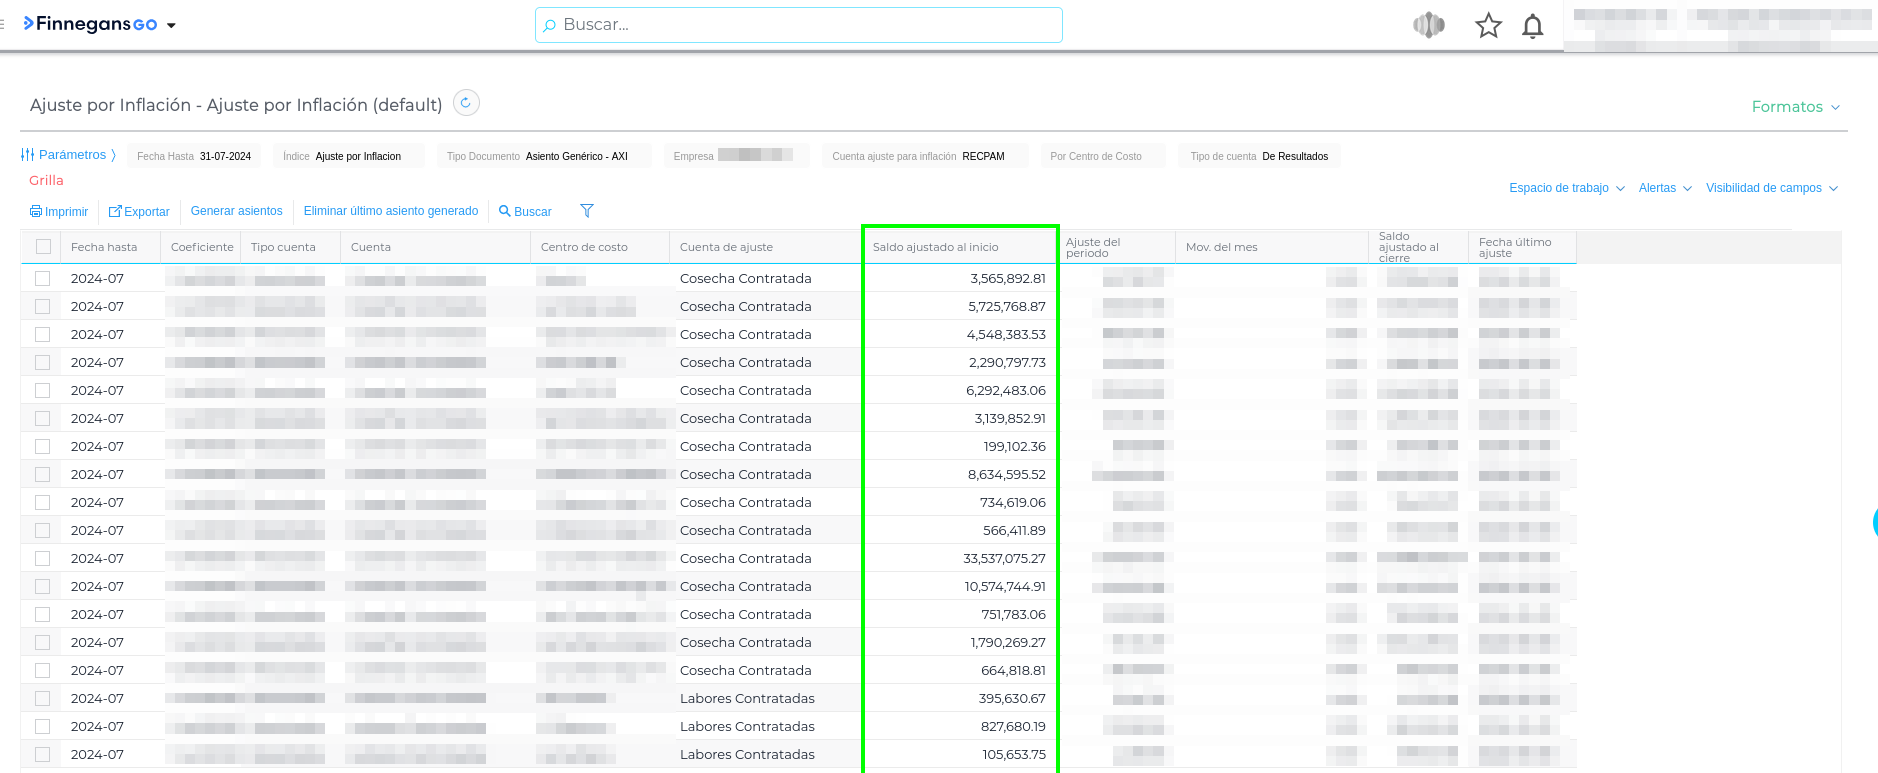Click Generar asientos
The width and height of the screenshot is (1878, 773).
[236, 211]
